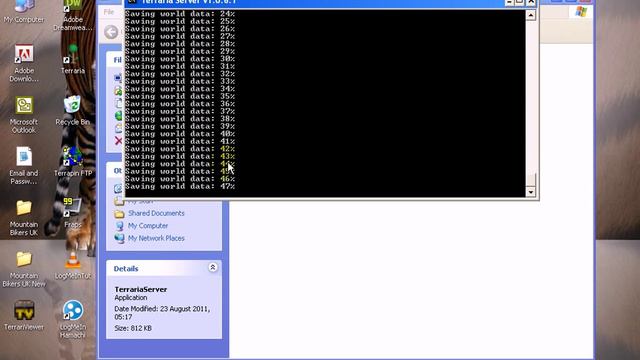Click the Windows flag logo in Explorer
Viewport: 640px width, 360px height.
pyautogui.click(x=581, y=12)
